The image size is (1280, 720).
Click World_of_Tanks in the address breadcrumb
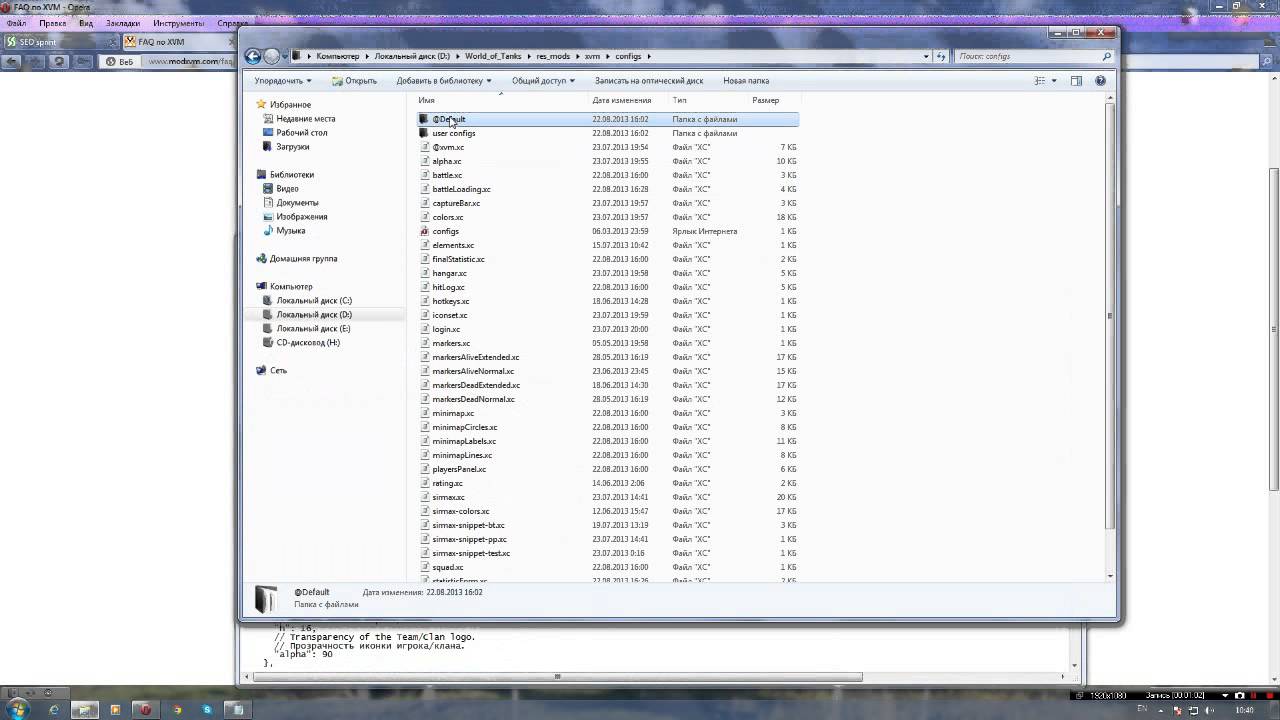click(x=493, y=56)
